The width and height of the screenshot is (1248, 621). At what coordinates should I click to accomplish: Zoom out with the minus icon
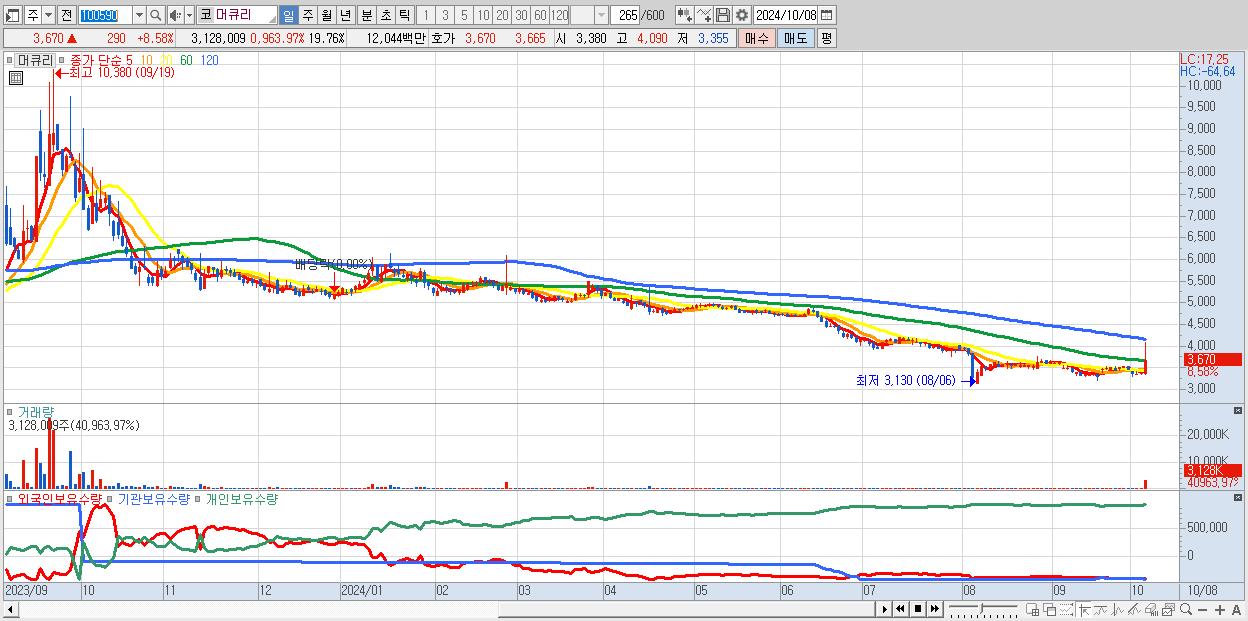tap(1203, 609)
